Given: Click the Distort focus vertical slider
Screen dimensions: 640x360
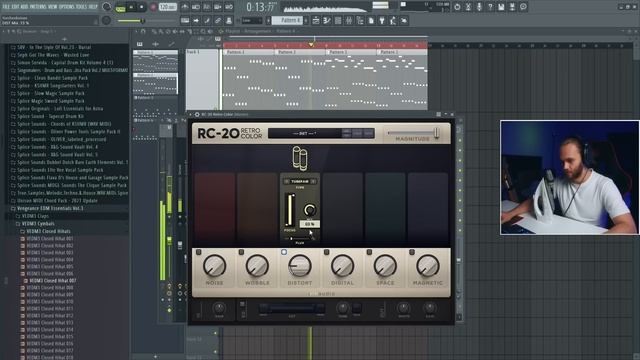Looking at the screenshot, I should [x=290, y=210].
